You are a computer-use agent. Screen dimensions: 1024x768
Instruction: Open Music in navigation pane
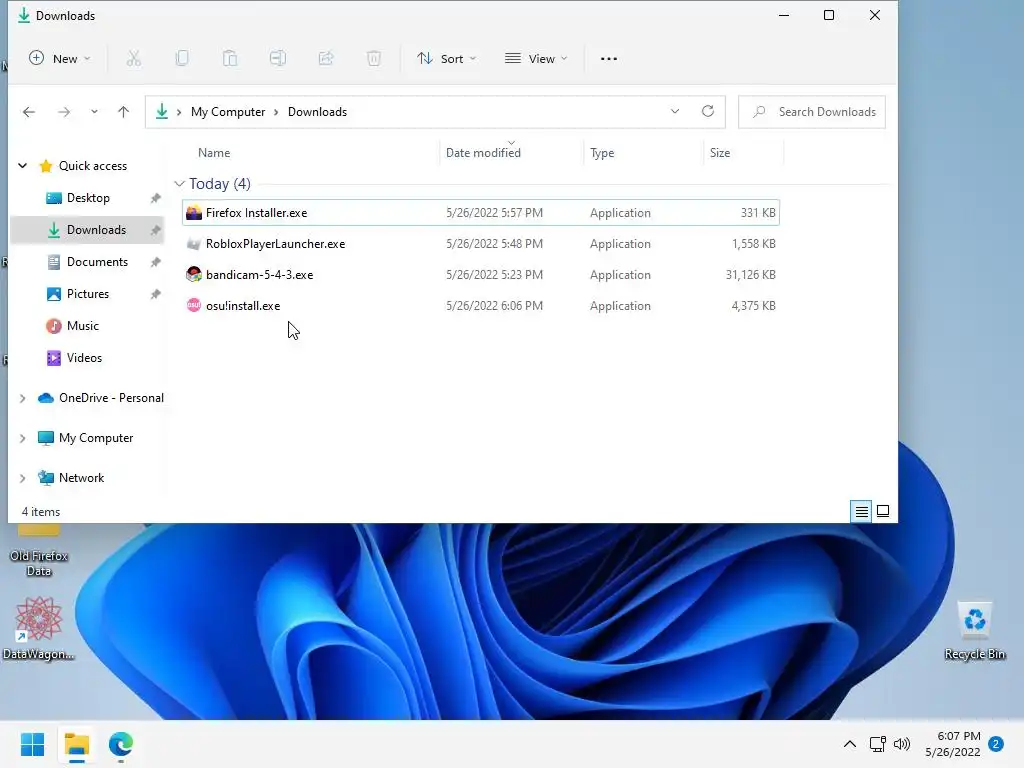[x=83, y=326]
